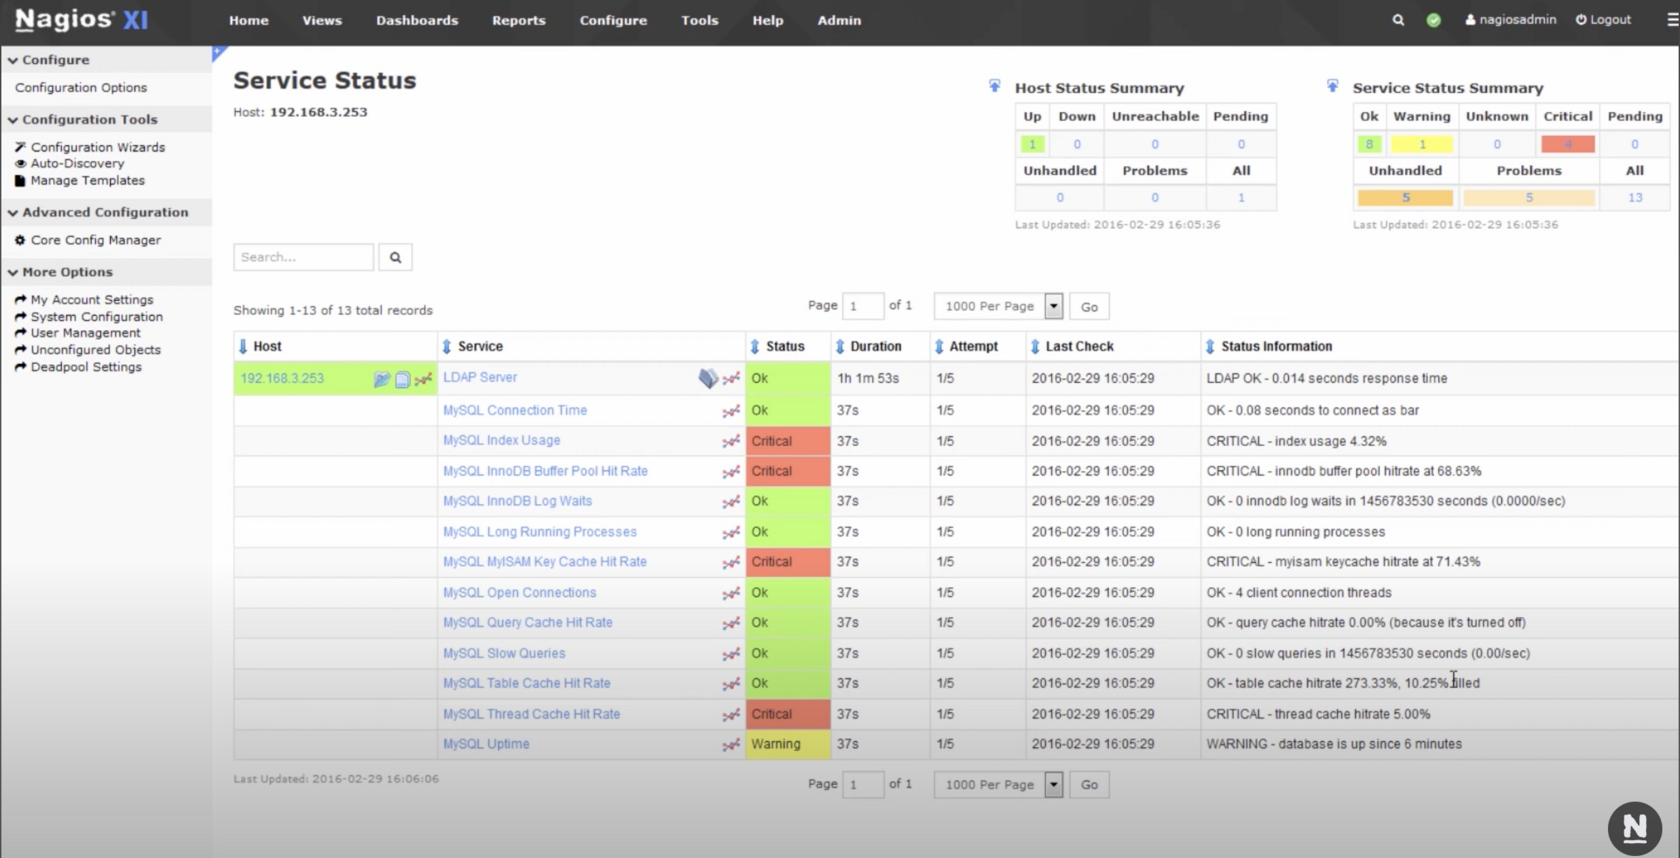This screenshot has width=1680, height=858.
Task: Click the Logout link
Action: [1603, 19]
